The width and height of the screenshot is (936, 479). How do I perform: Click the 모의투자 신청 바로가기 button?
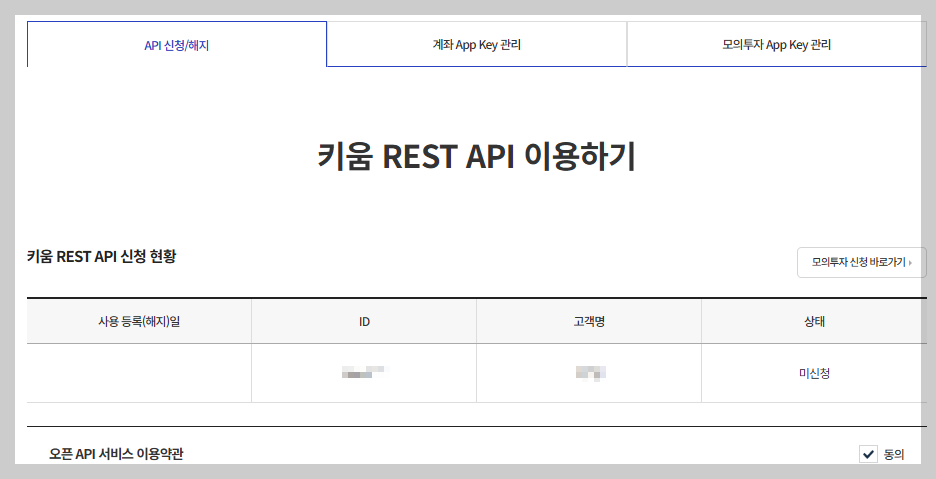(861, 262)
